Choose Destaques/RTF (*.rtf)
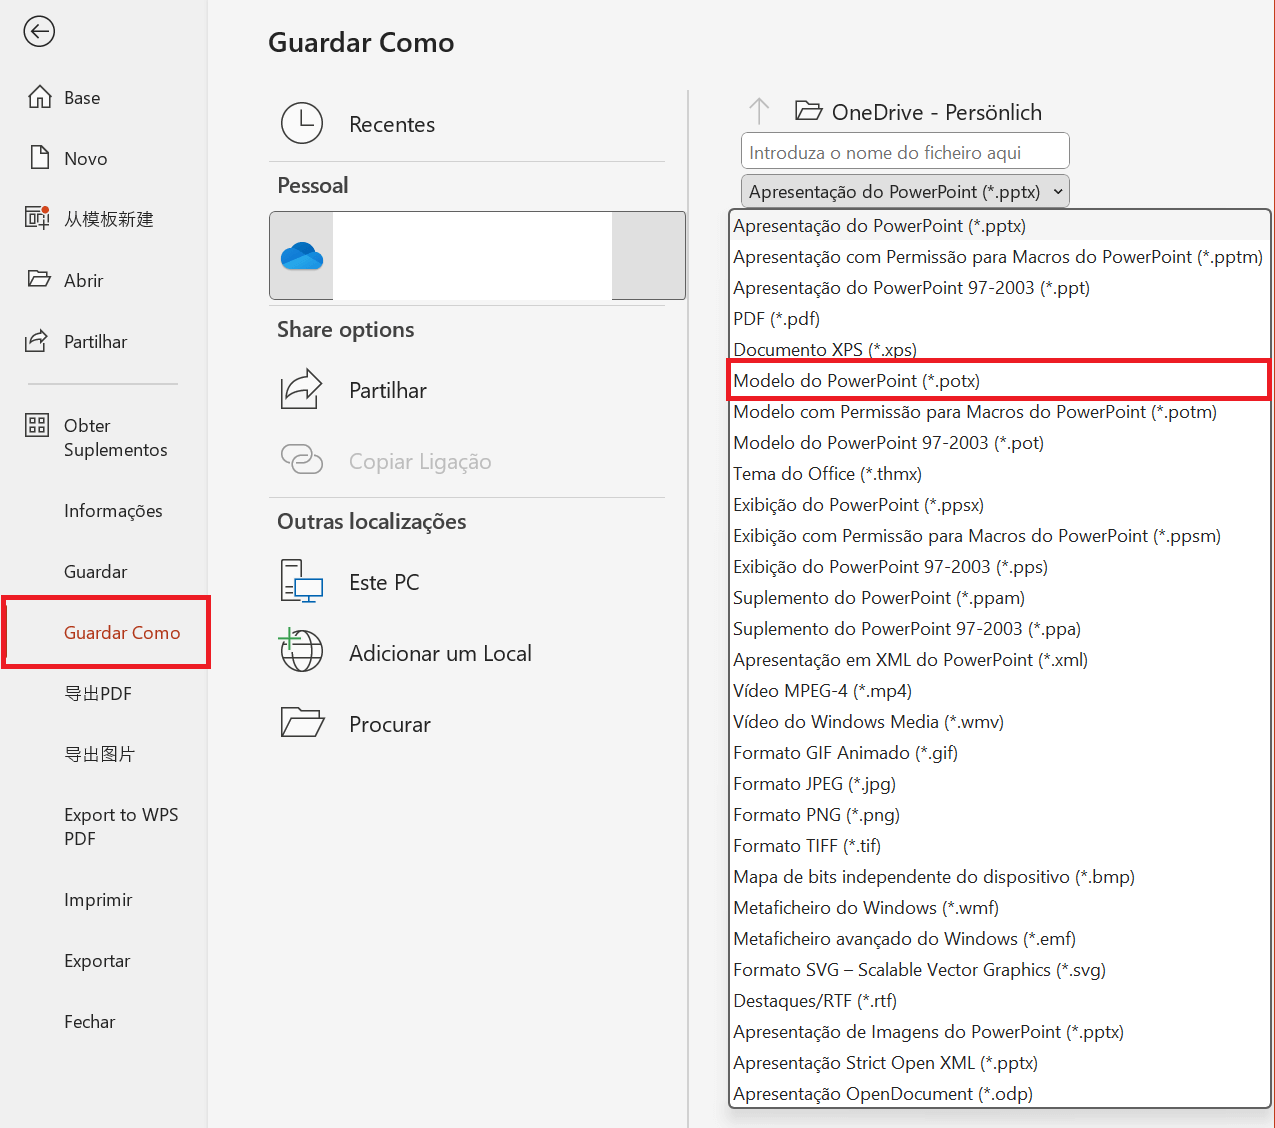The width and height of the screenshot is (1275, 1128). pyautogui.click(x=1000, y=1001)
